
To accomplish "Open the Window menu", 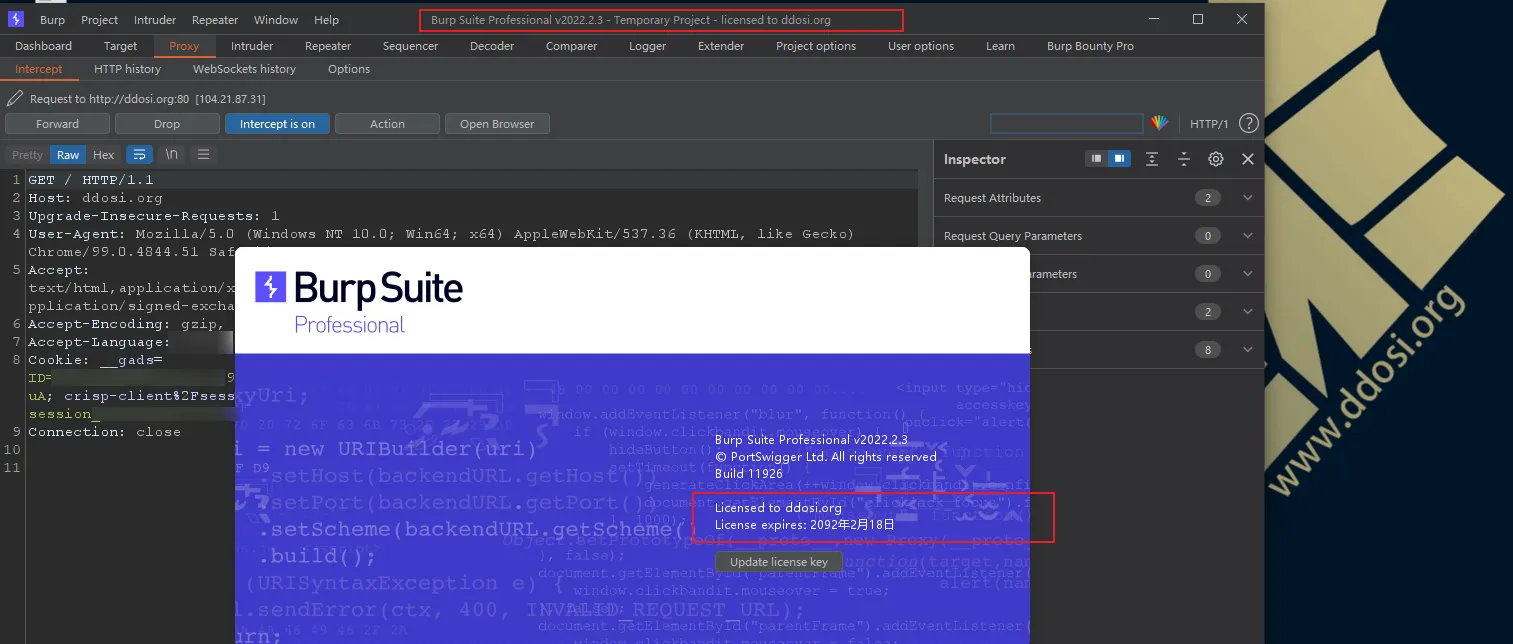I will point(276,20).
